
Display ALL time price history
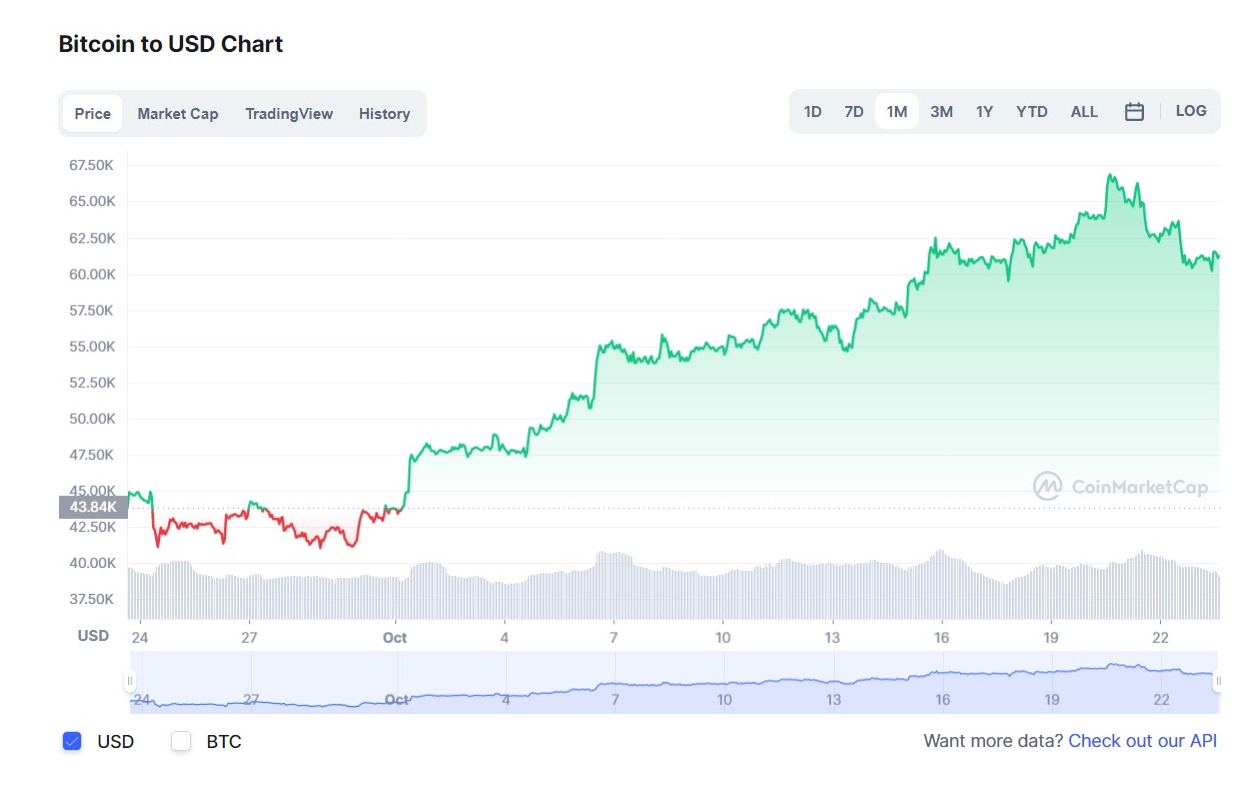pos(1084,112)
